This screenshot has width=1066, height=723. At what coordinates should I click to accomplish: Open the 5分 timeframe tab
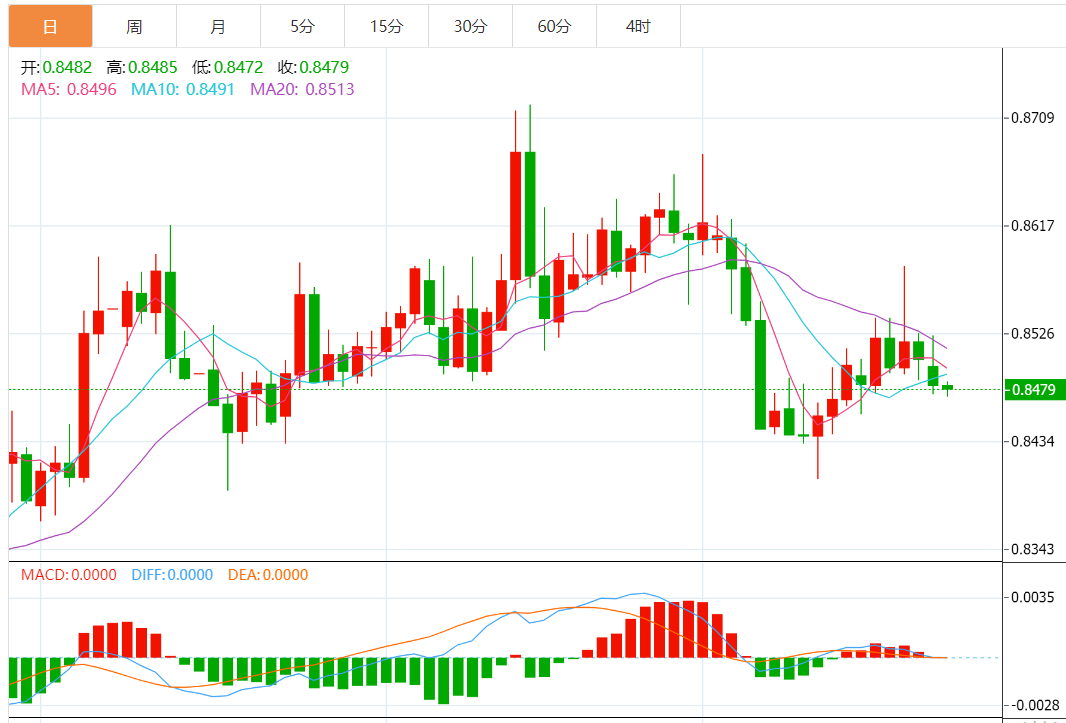tap(303, 27)
